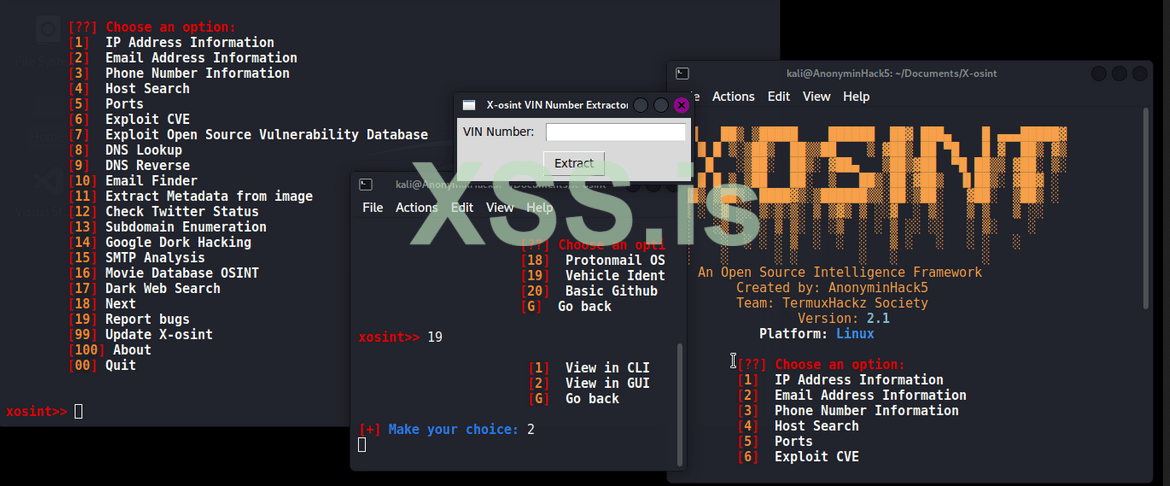Screen dimensions: 1170x486
Task: Close the right X-osint terminal window
Action: click(1139, 73)
